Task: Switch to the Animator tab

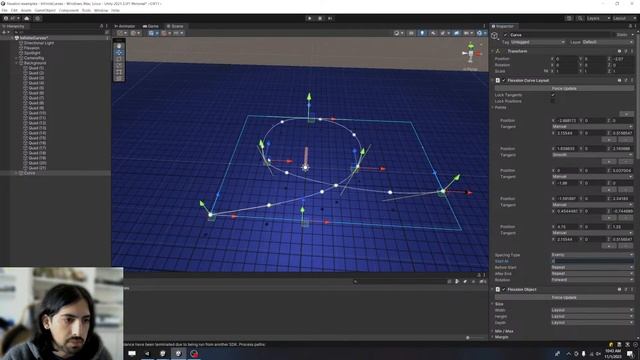Action: (x=125, y=26)
